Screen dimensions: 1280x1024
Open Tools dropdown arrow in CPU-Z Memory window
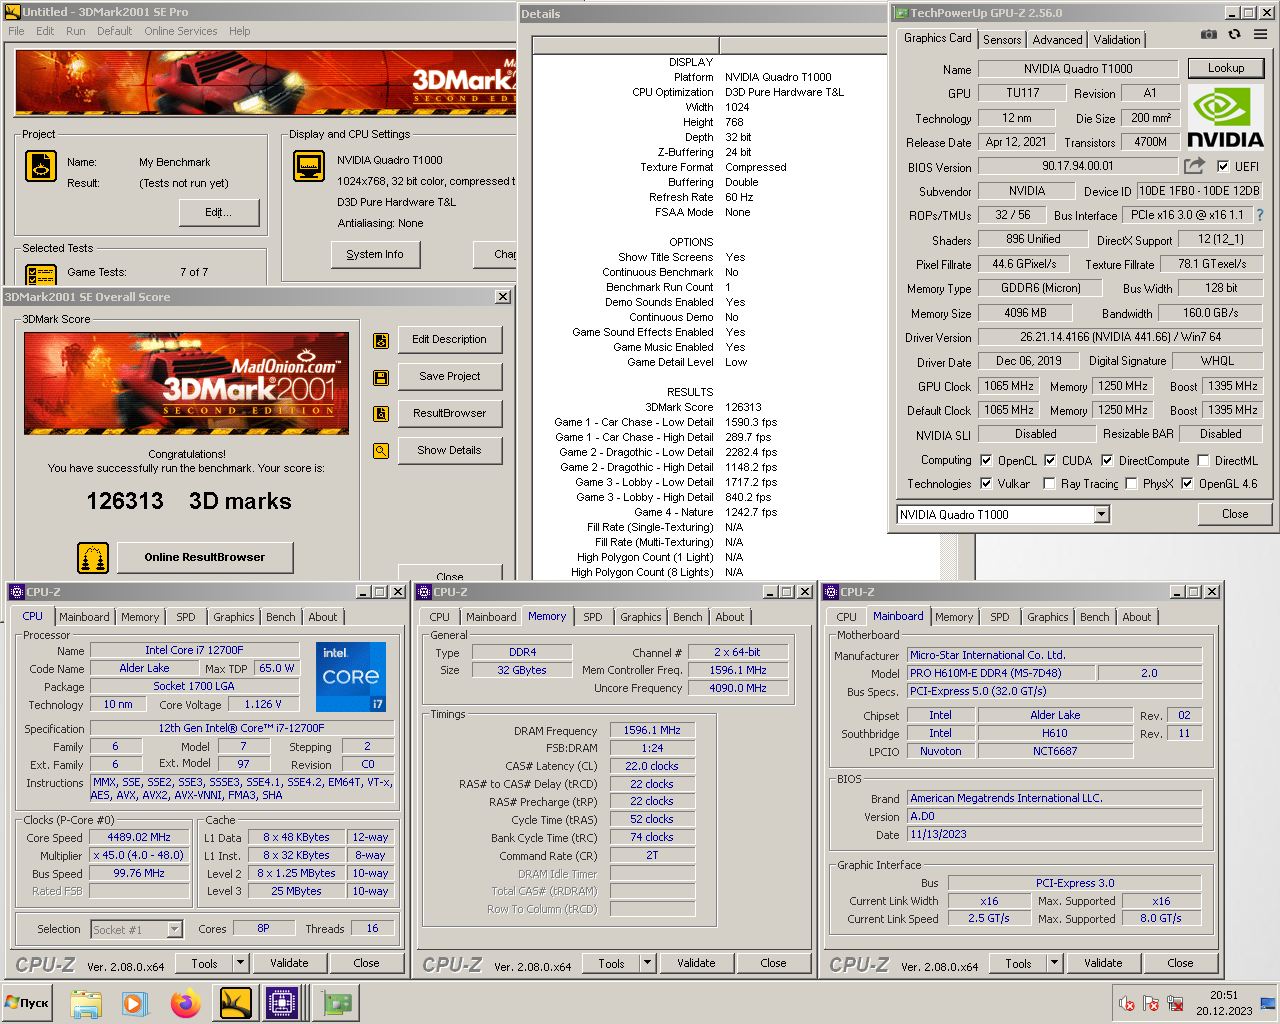click(x=647, y=964)
